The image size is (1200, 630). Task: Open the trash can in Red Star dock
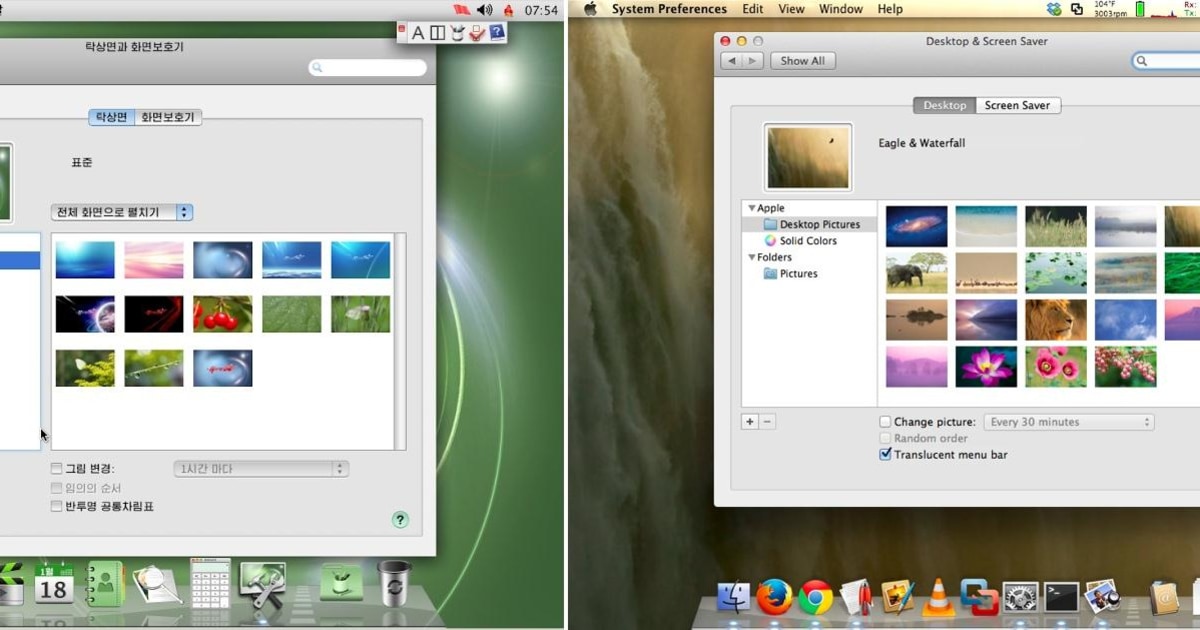point(393,583)
